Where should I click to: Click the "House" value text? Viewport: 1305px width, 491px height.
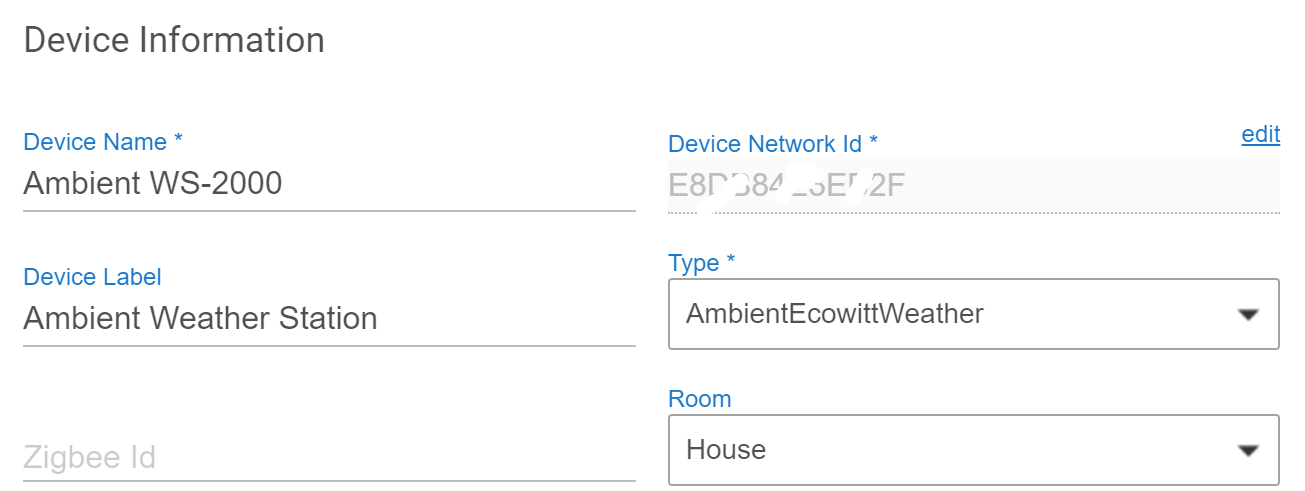click(x=726, y=450)
